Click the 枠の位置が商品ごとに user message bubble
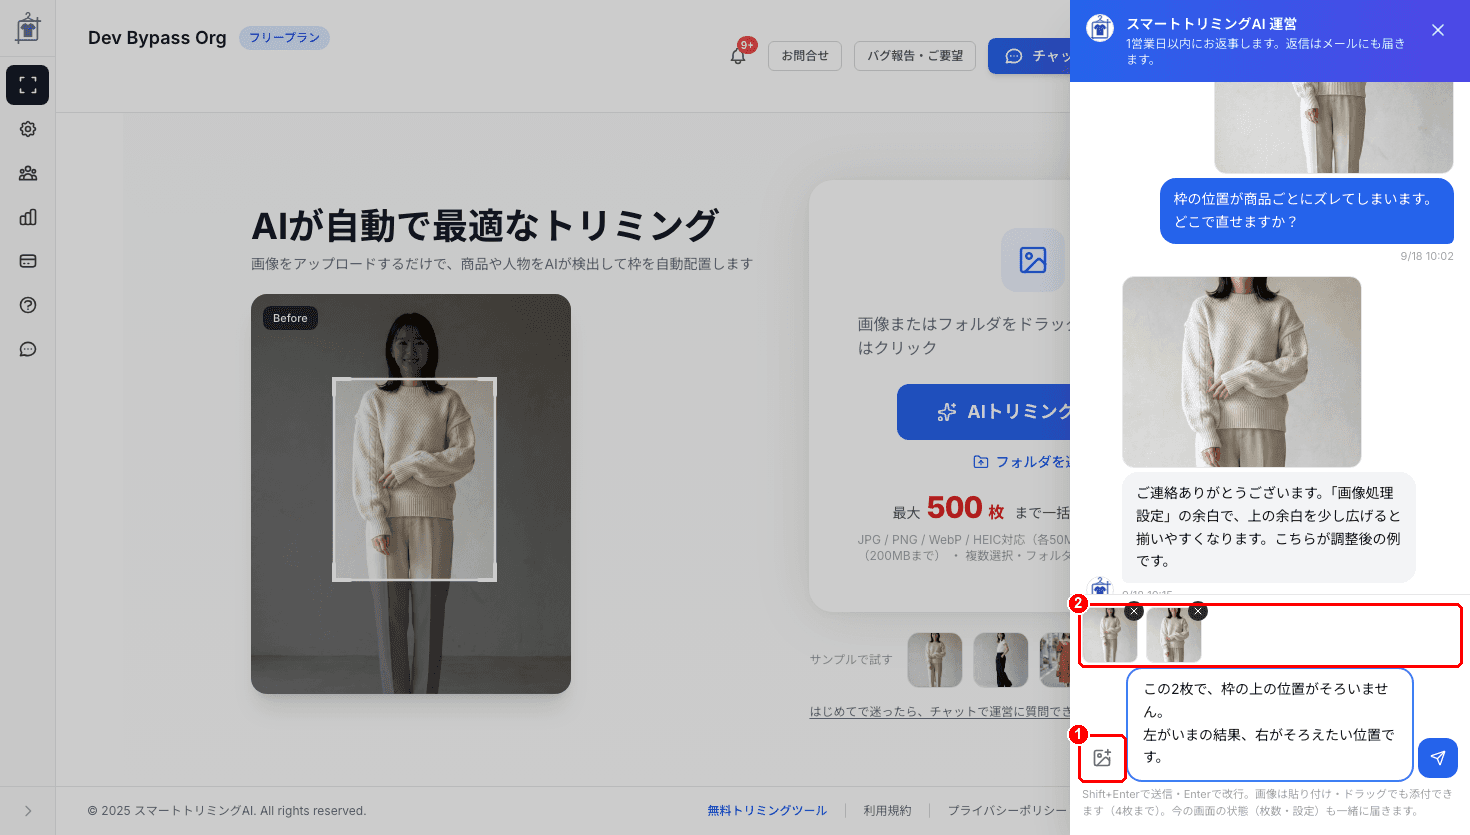 (1307, 211)
